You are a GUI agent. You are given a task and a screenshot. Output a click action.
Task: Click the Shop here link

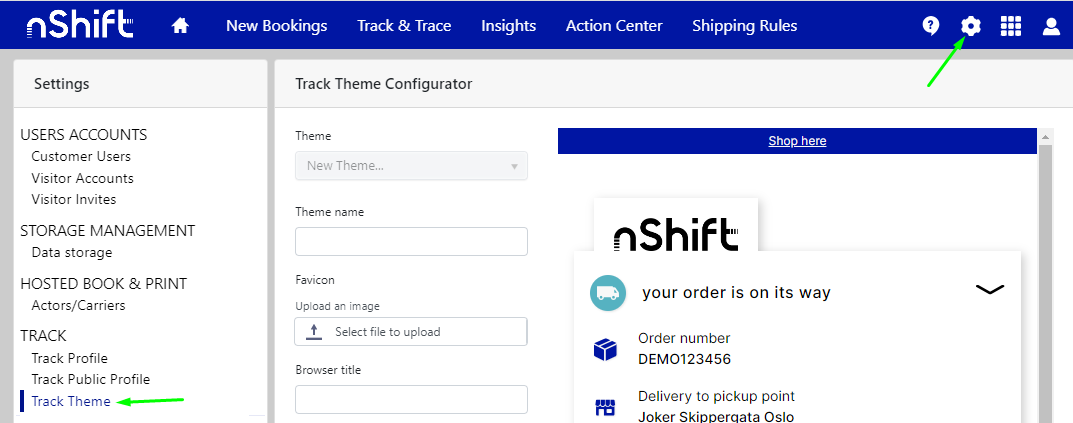(x=797, y=141)
